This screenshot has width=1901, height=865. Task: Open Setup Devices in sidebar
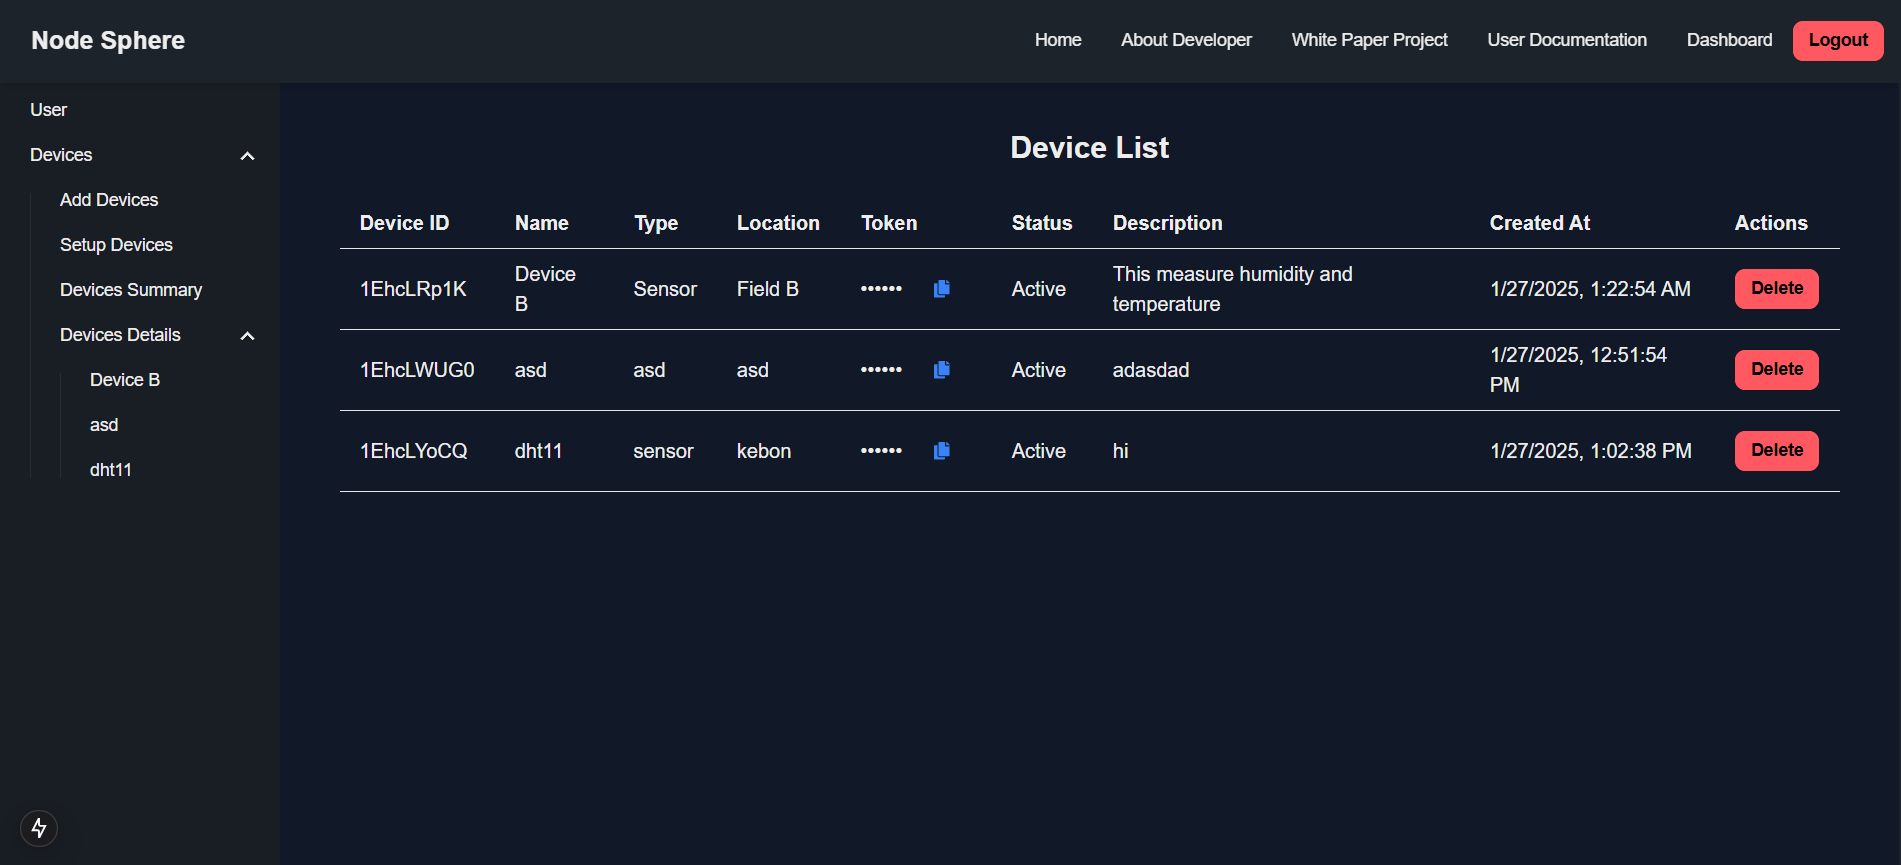(x=116, y=245)
